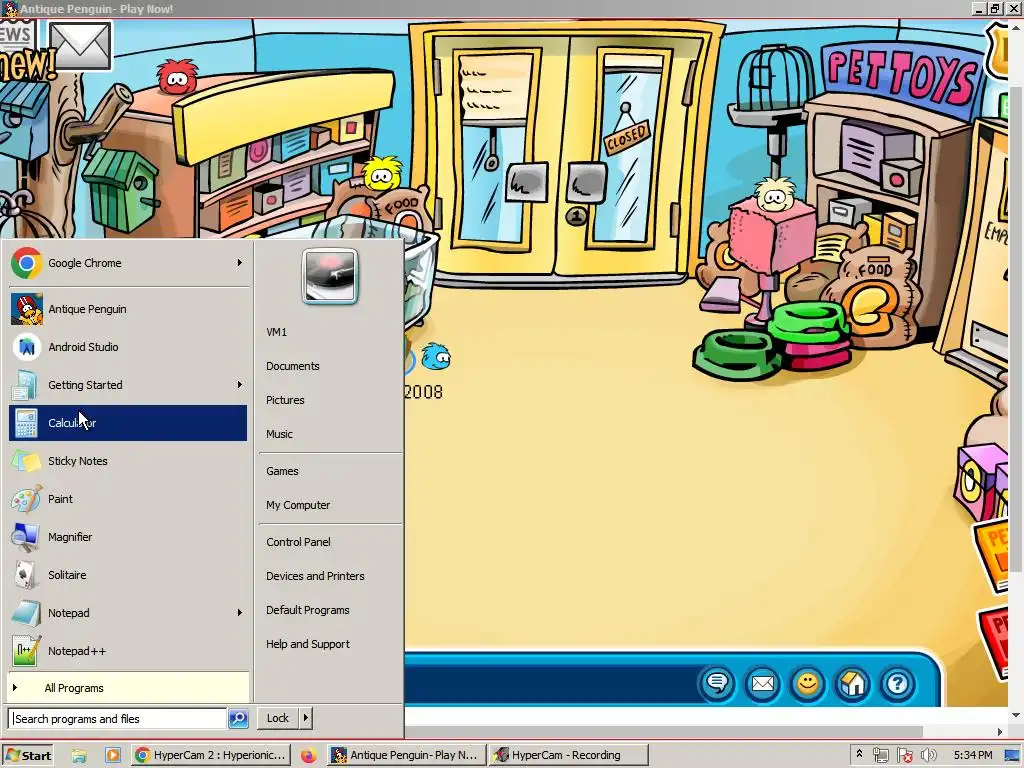Open the mail icon in game bar
1024x768 pixels.
762,684
